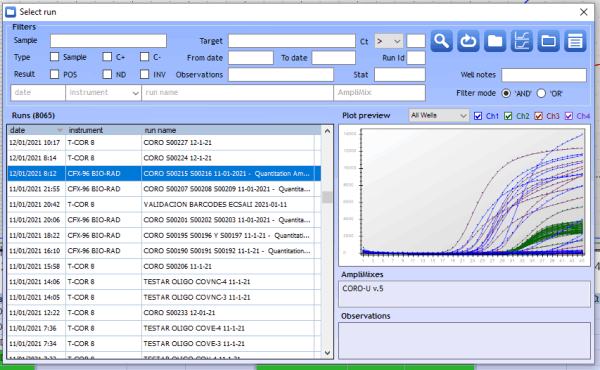
Task: Click the run name column header
Action: tap(231, 130)
